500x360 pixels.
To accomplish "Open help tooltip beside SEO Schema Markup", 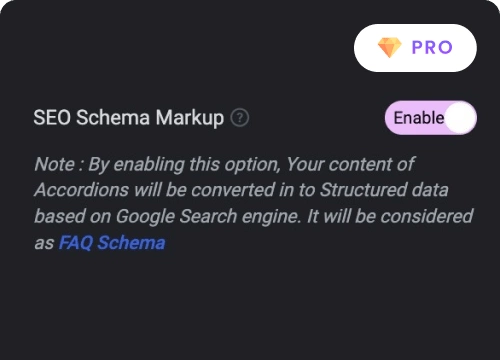I will 240,118.
